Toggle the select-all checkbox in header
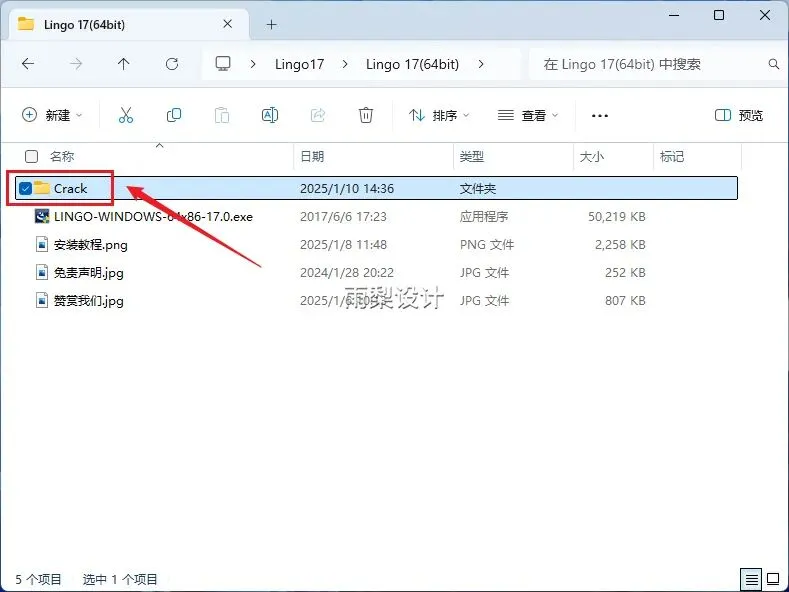The image size is (789, 592). (x=31, y=157)
